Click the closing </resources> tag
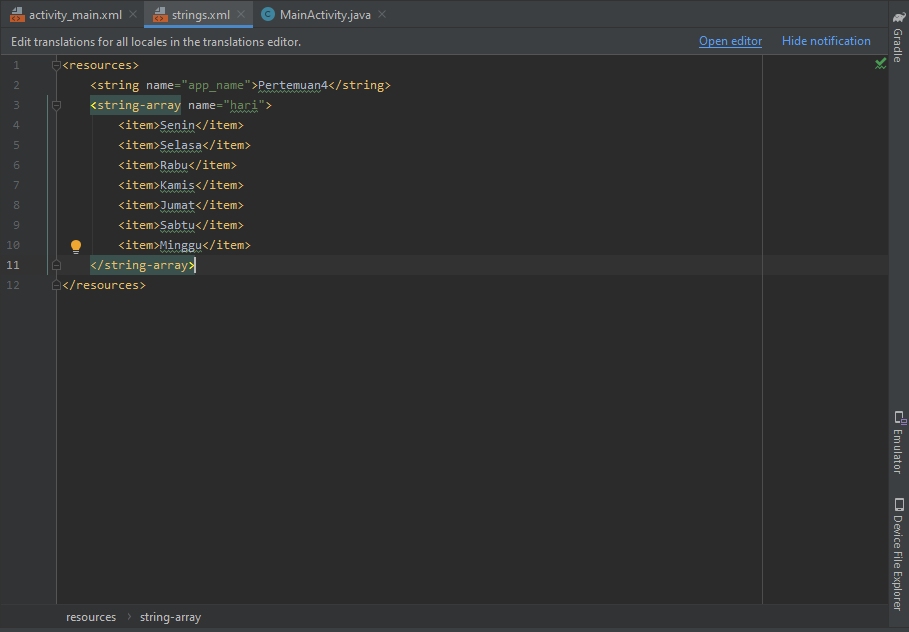Image resolution: width=909 pixels, height=632 pixels. 104,285
